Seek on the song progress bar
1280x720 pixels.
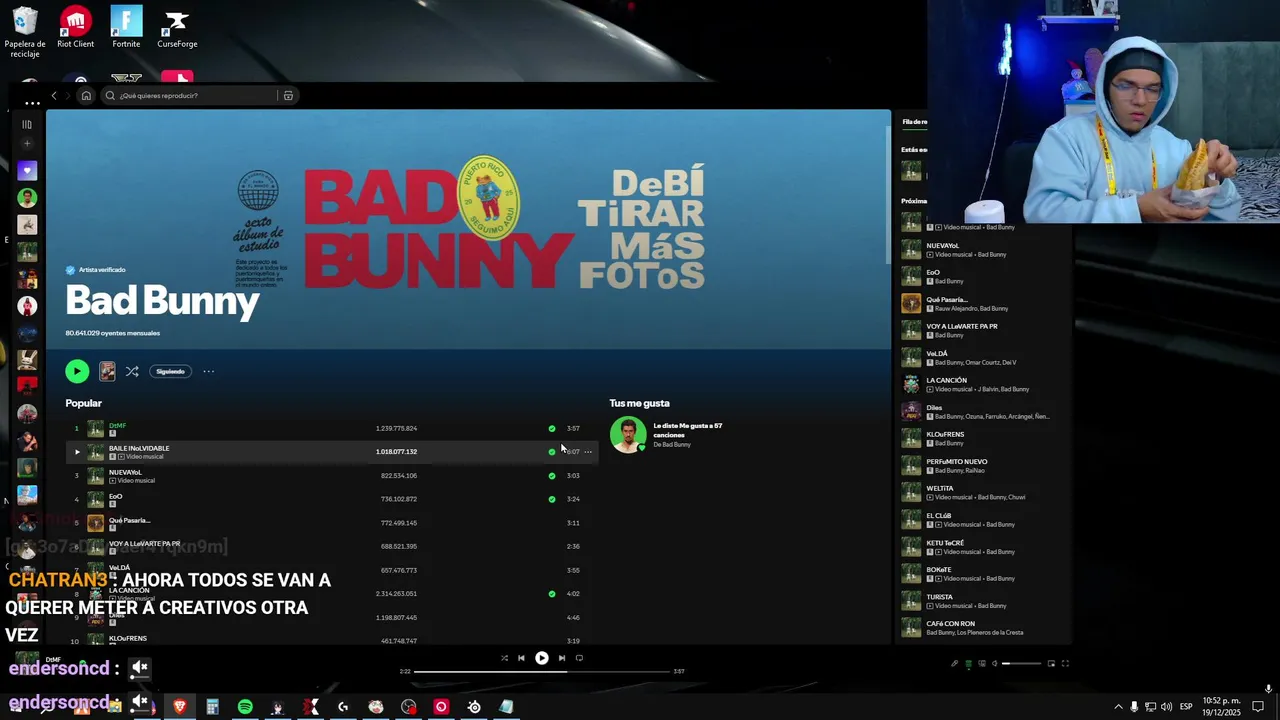[x=541, y=672]
